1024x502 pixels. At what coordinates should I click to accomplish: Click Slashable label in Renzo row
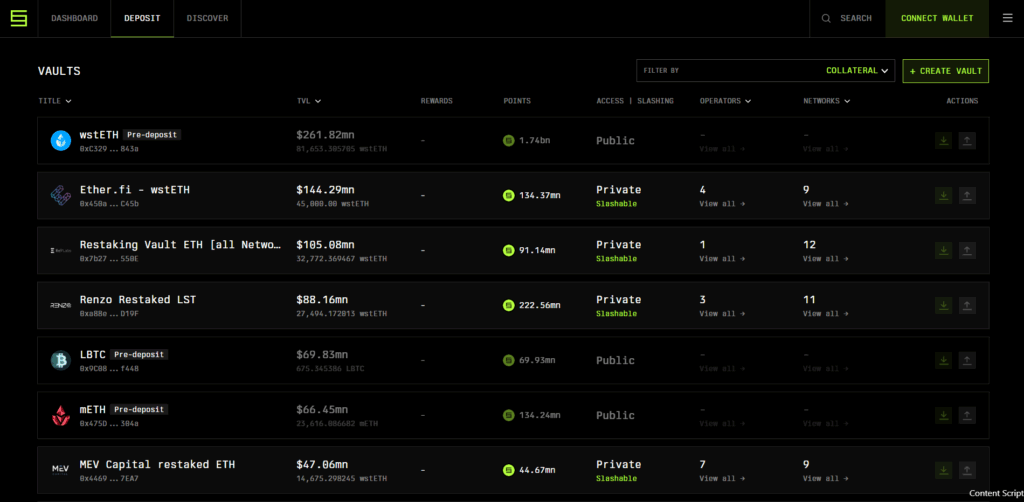click(x=616, y=313)
